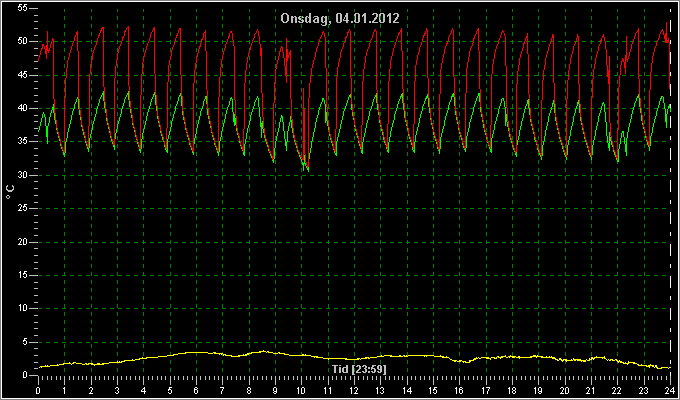
Task: Click hour 24 on the time axis
Action: [670, 391]
